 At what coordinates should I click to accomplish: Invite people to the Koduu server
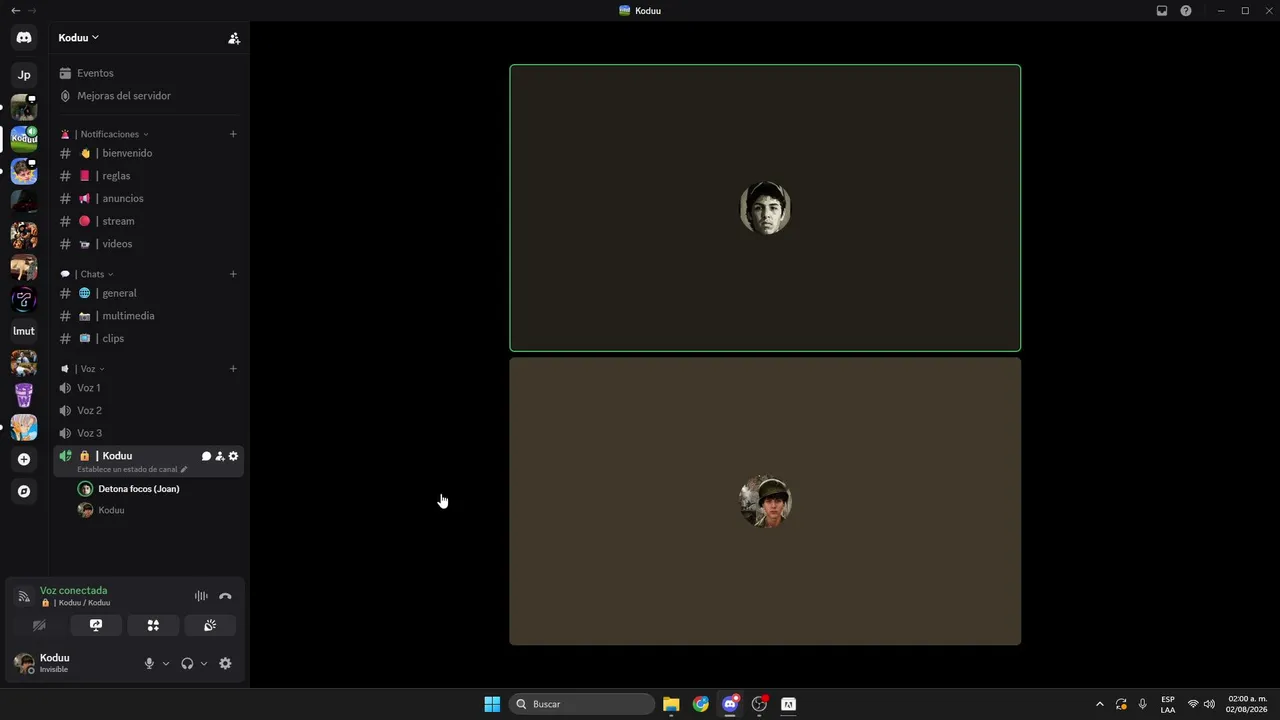(x=234, y=38)
